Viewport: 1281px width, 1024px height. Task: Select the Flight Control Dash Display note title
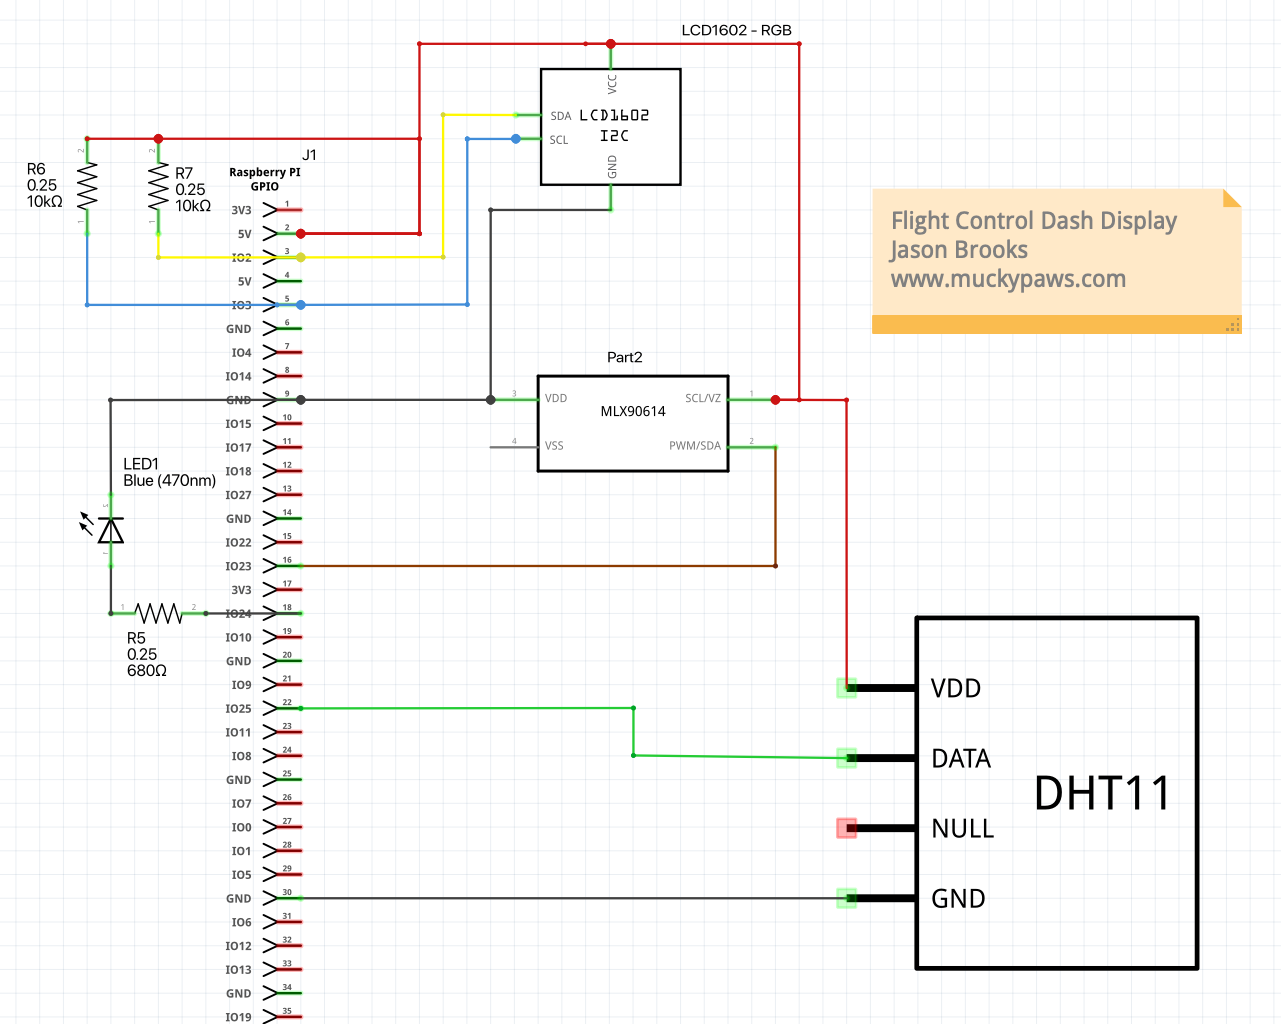pyautogui.click(x=1033, y=221)
